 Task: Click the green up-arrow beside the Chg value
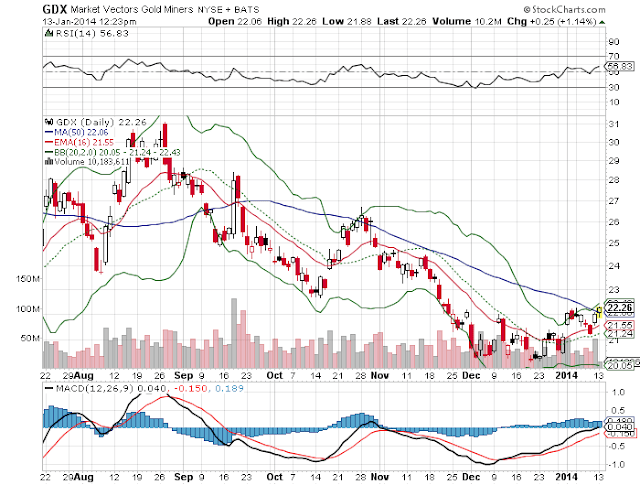point(602,22)
